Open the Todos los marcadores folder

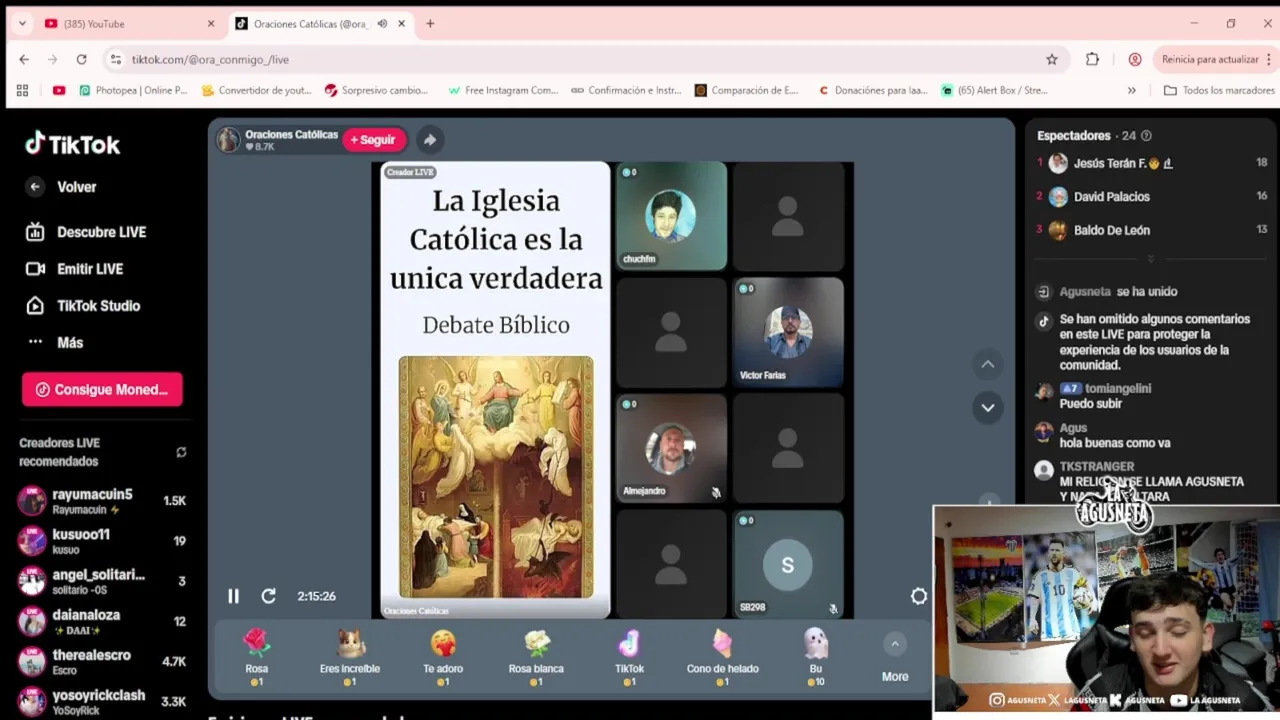(1218, 90)
